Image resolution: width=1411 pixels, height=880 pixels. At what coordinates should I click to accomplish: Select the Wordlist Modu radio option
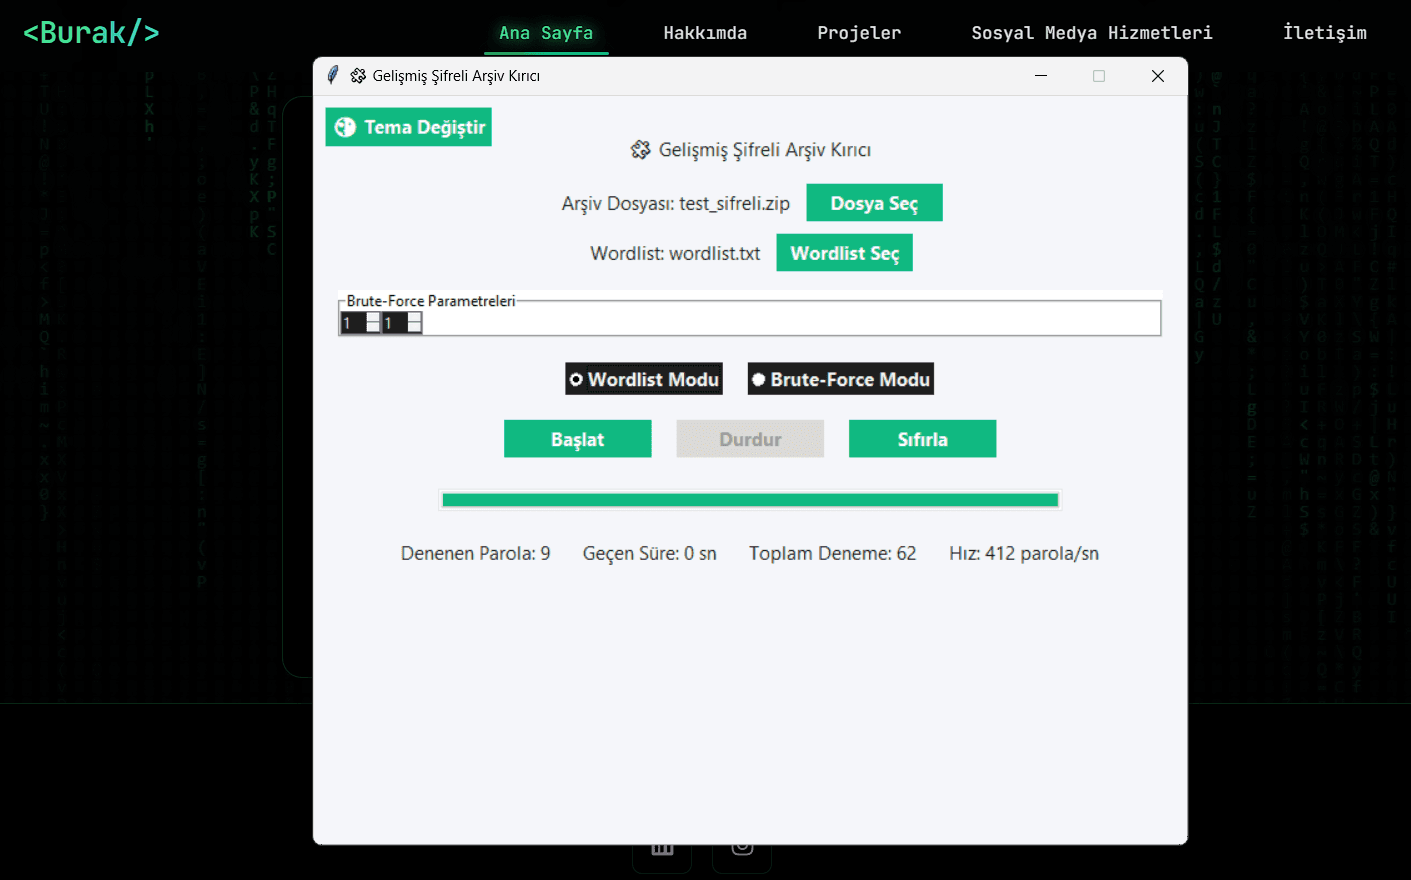643,379
